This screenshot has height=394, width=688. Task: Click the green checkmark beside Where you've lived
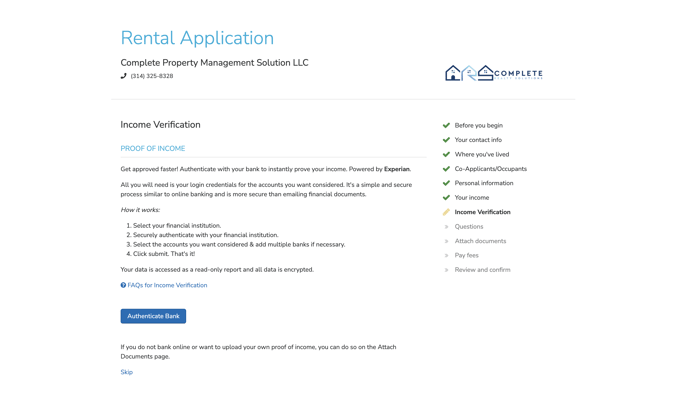446,154
